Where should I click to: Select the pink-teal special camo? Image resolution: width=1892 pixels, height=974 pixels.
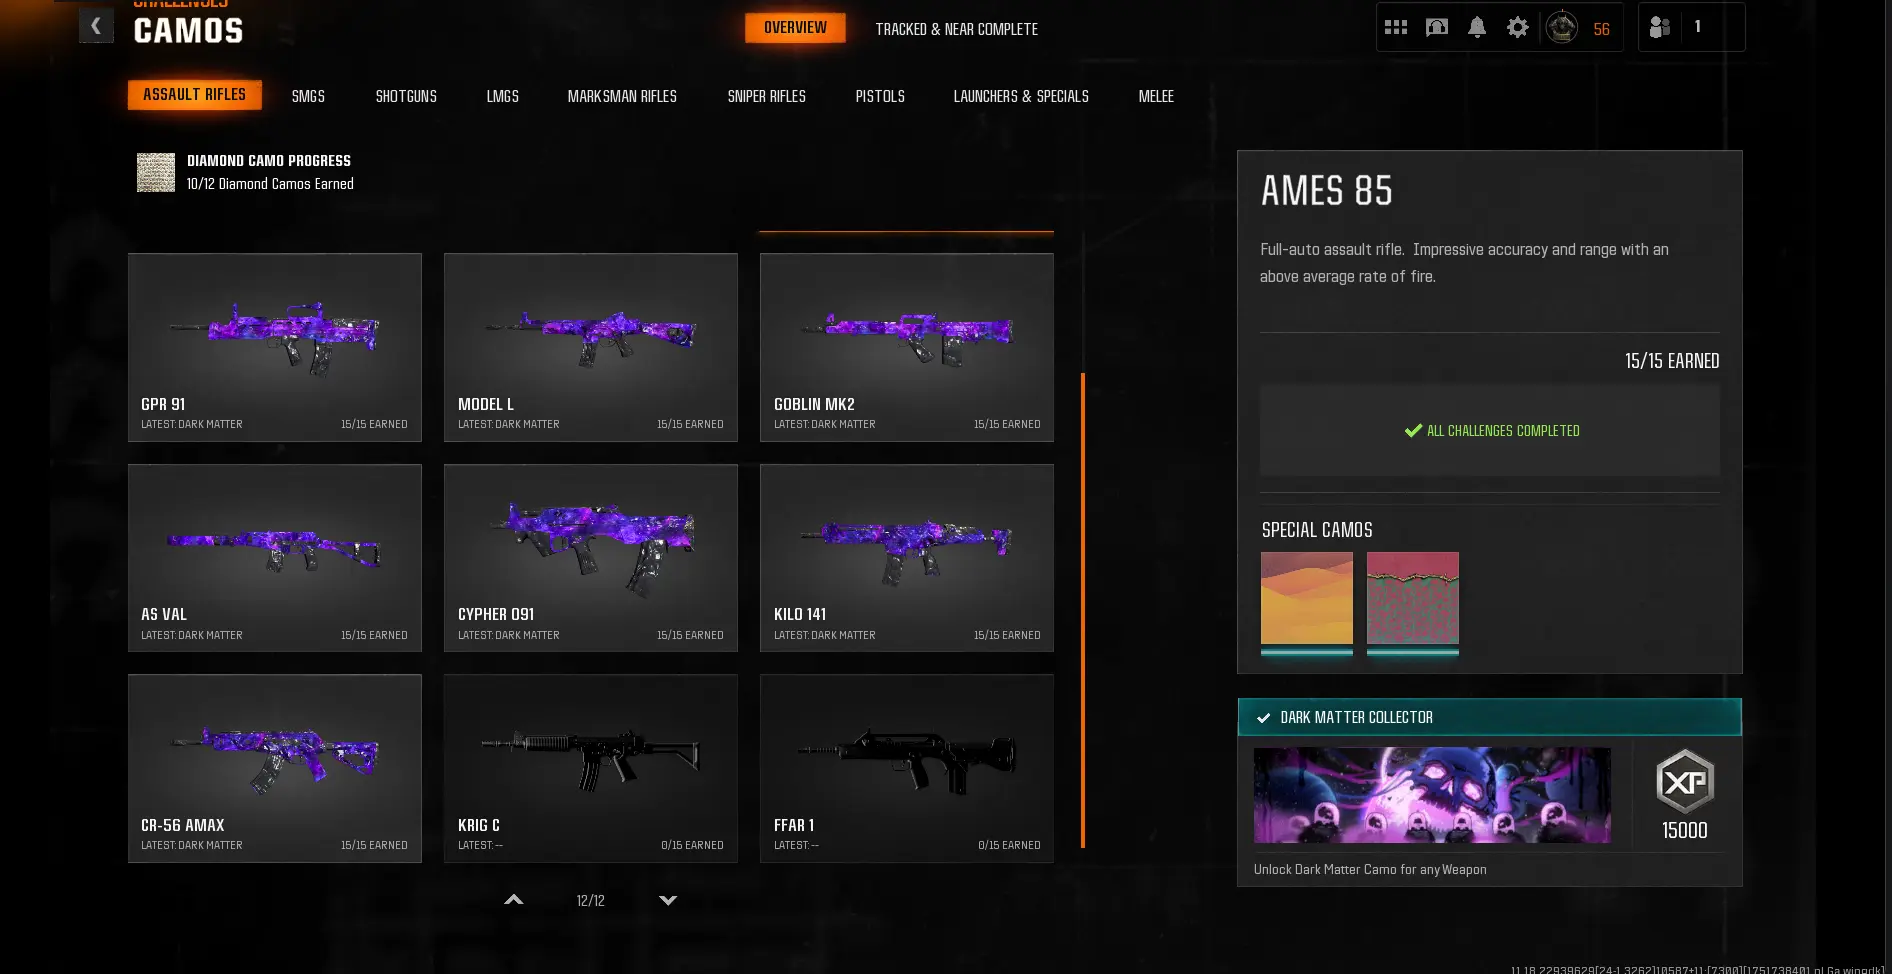pos(1413,598)
